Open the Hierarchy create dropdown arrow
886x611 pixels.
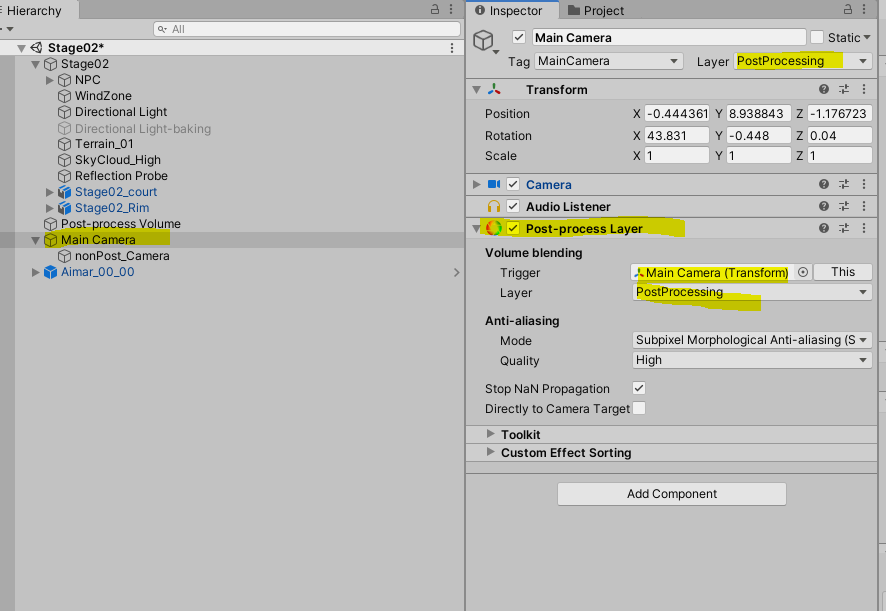(10, 29)
